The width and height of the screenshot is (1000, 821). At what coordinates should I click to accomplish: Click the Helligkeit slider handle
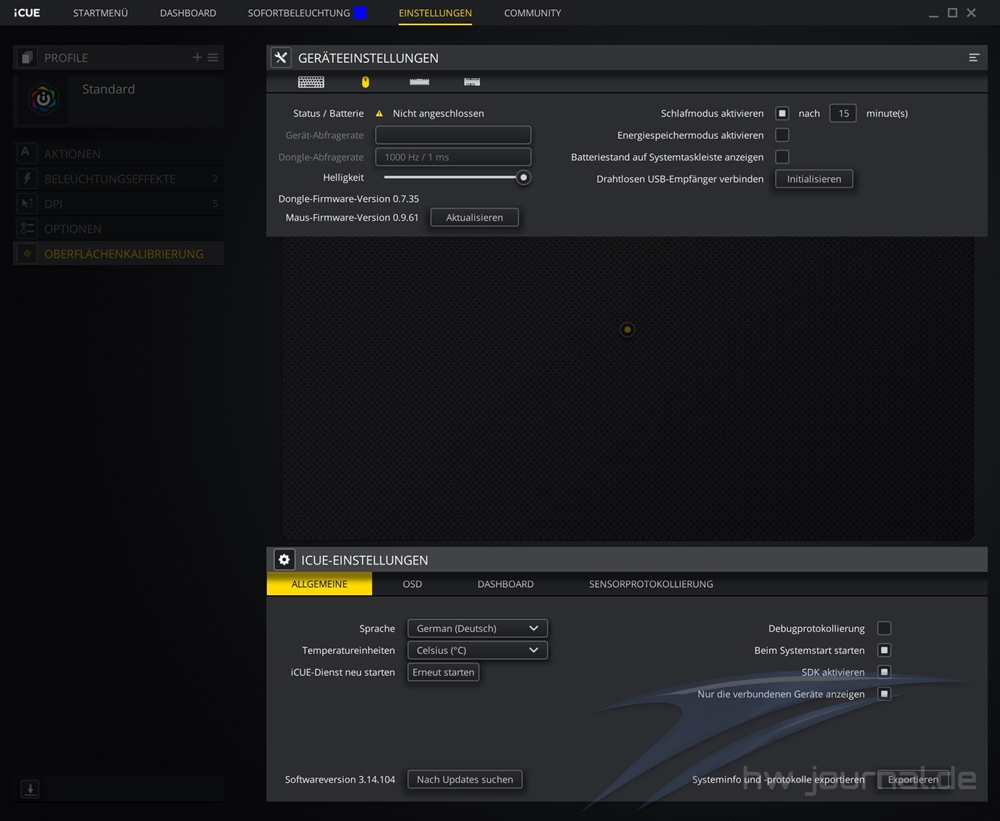coord(523,177)
